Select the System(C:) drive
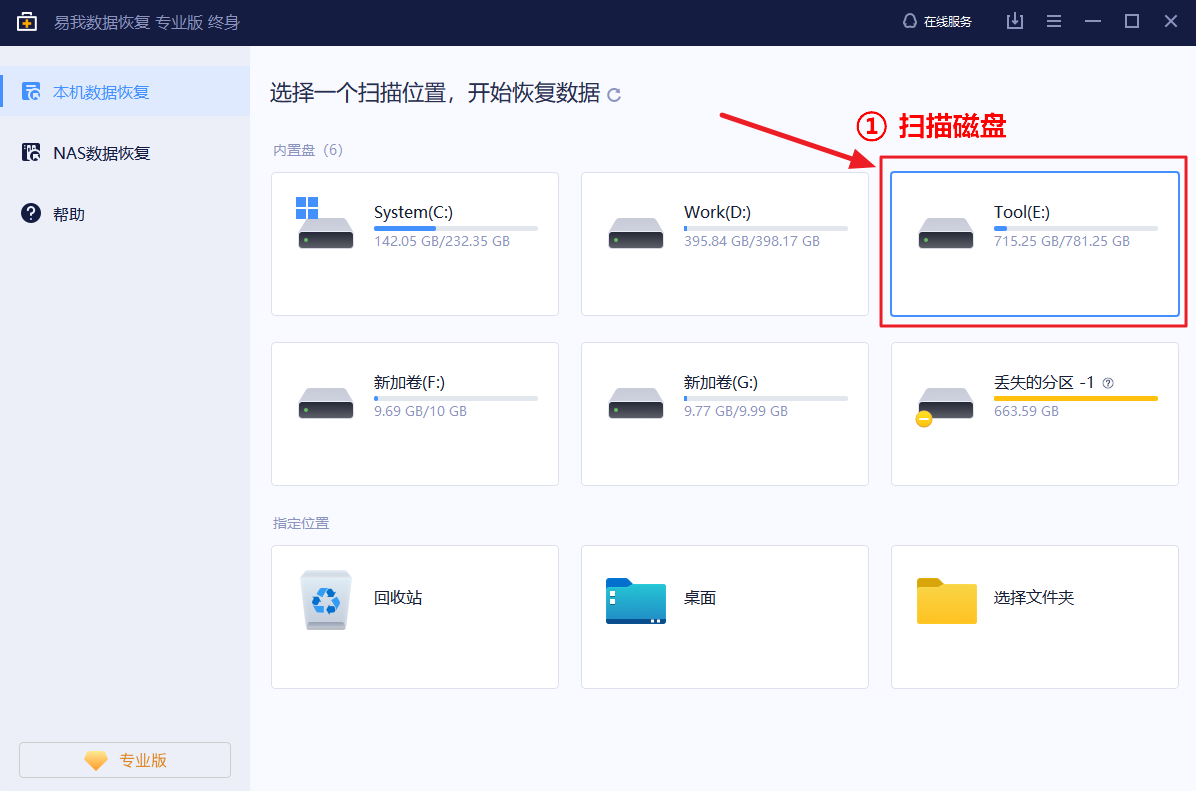 pyautogui.click(x=414, y=244)
